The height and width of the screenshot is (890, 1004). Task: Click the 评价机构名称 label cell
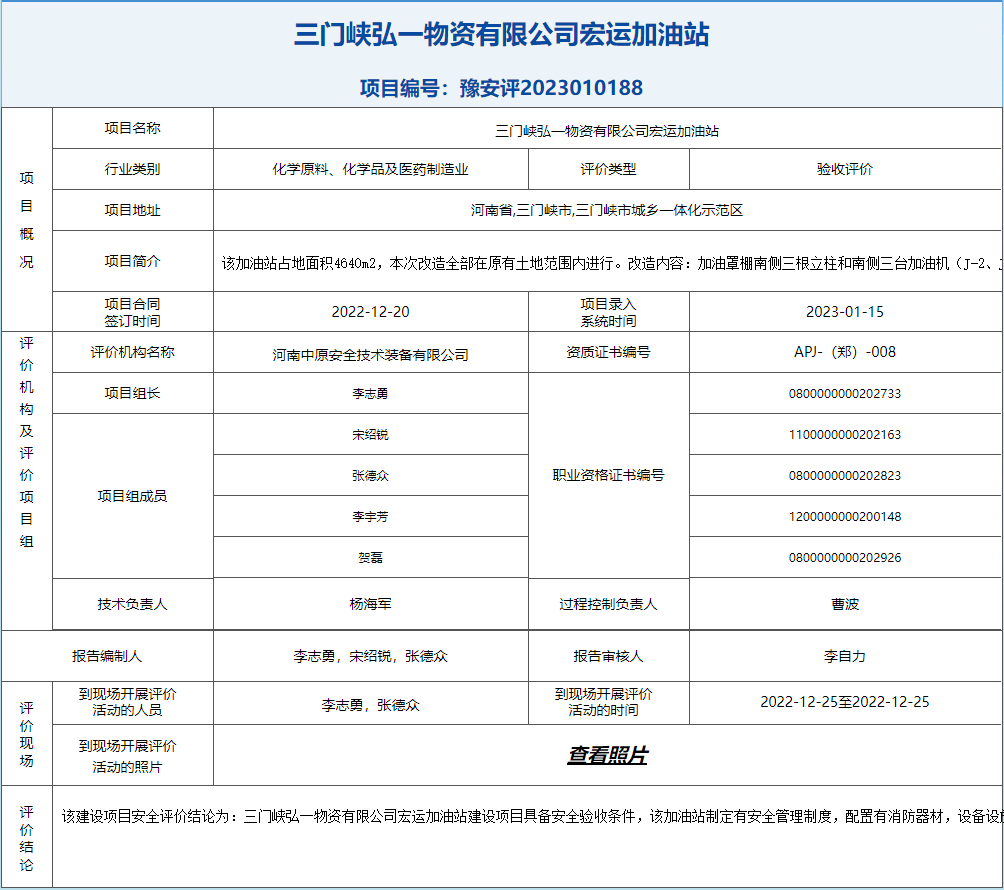click(x=133, y=352)
